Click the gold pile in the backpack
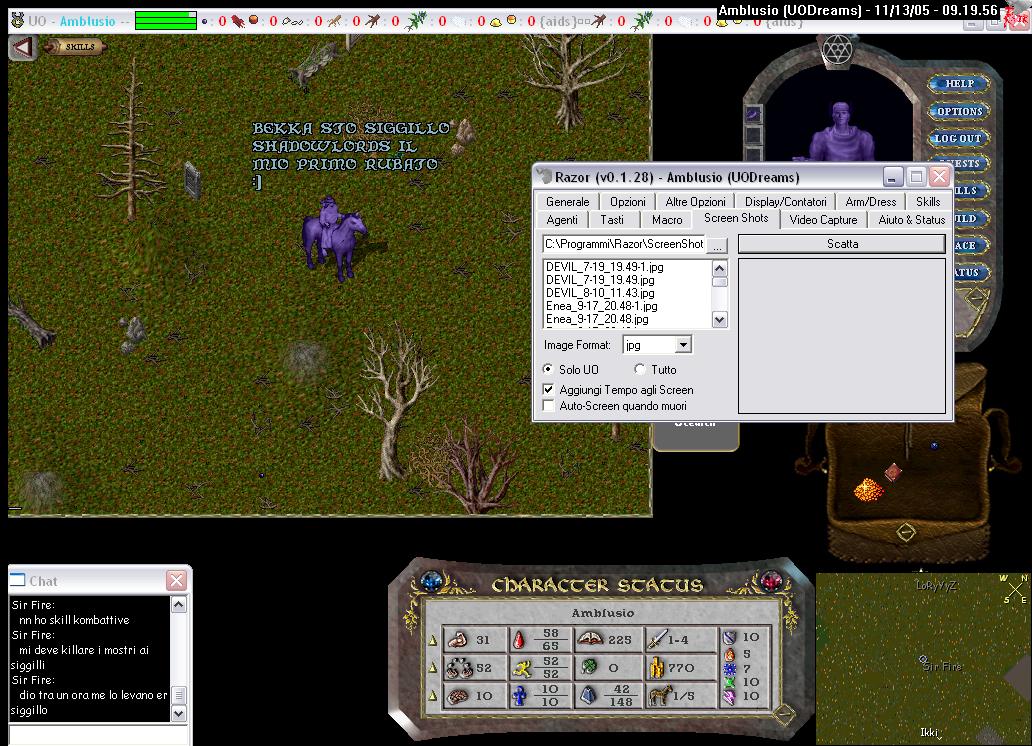This screenshot has width=1032, height=746. click(x=869, y=490)
